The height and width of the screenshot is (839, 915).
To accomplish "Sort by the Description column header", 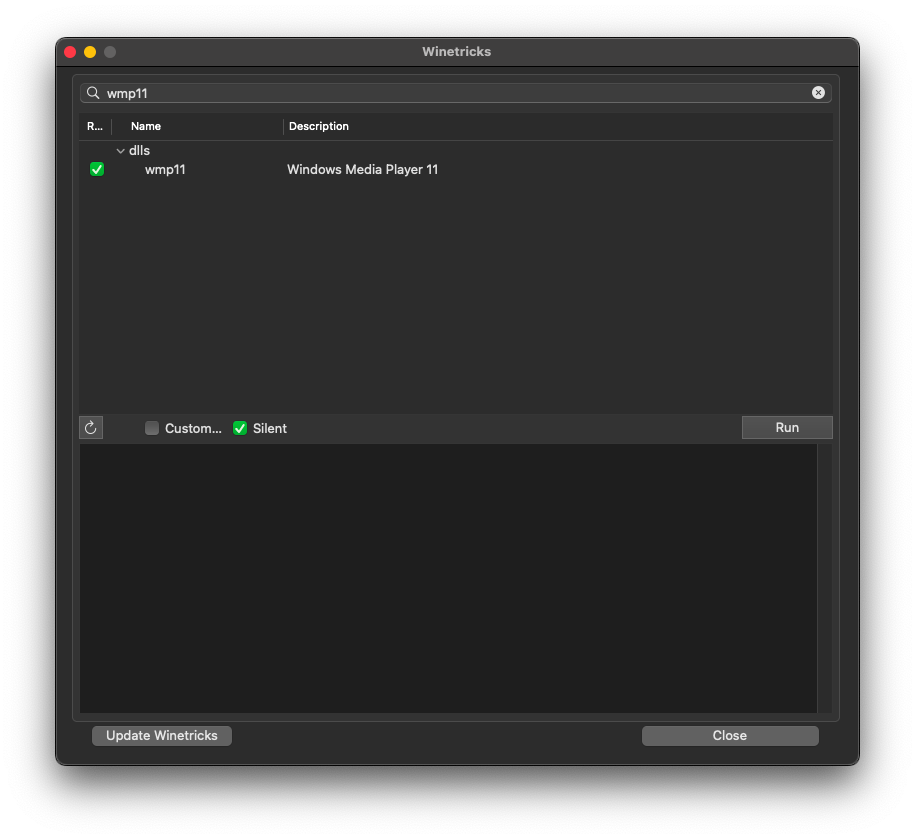I will pos(319,127).
